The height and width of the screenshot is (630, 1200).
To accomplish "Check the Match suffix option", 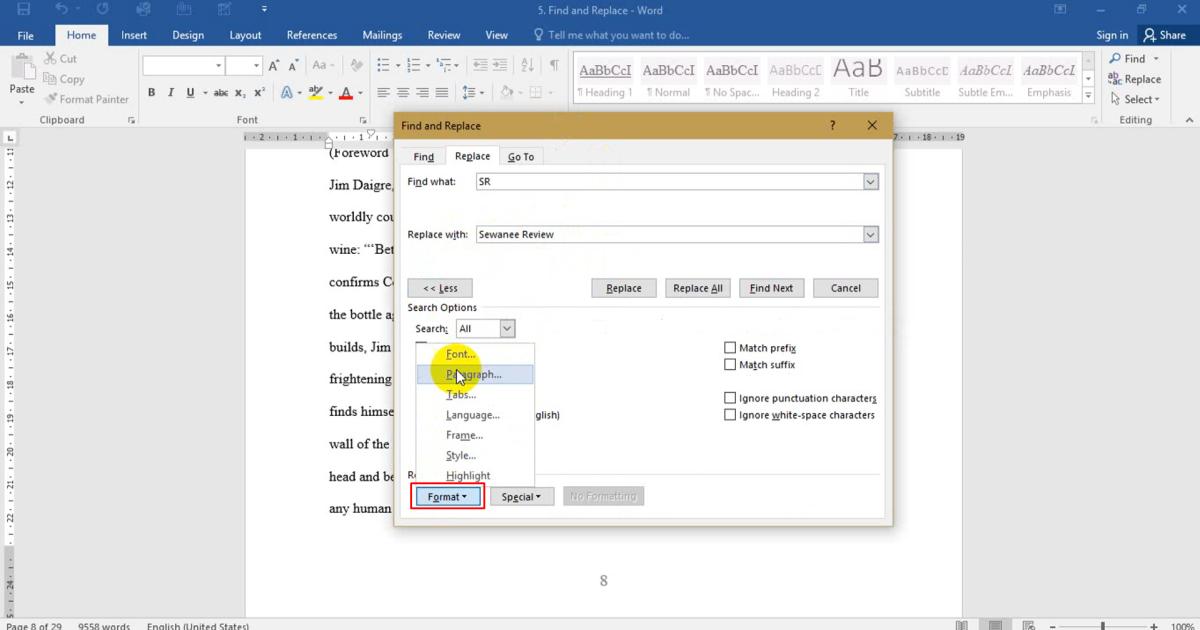I will pos(730,365).
